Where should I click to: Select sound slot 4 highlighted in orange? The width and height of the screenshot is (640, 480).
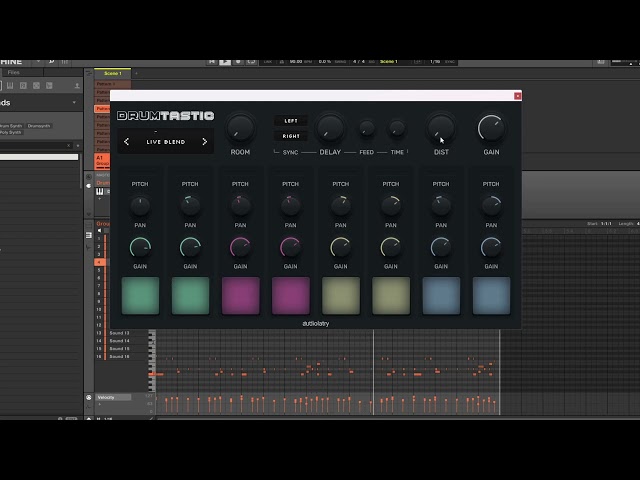pyautogui.click(x=100, y=262)
